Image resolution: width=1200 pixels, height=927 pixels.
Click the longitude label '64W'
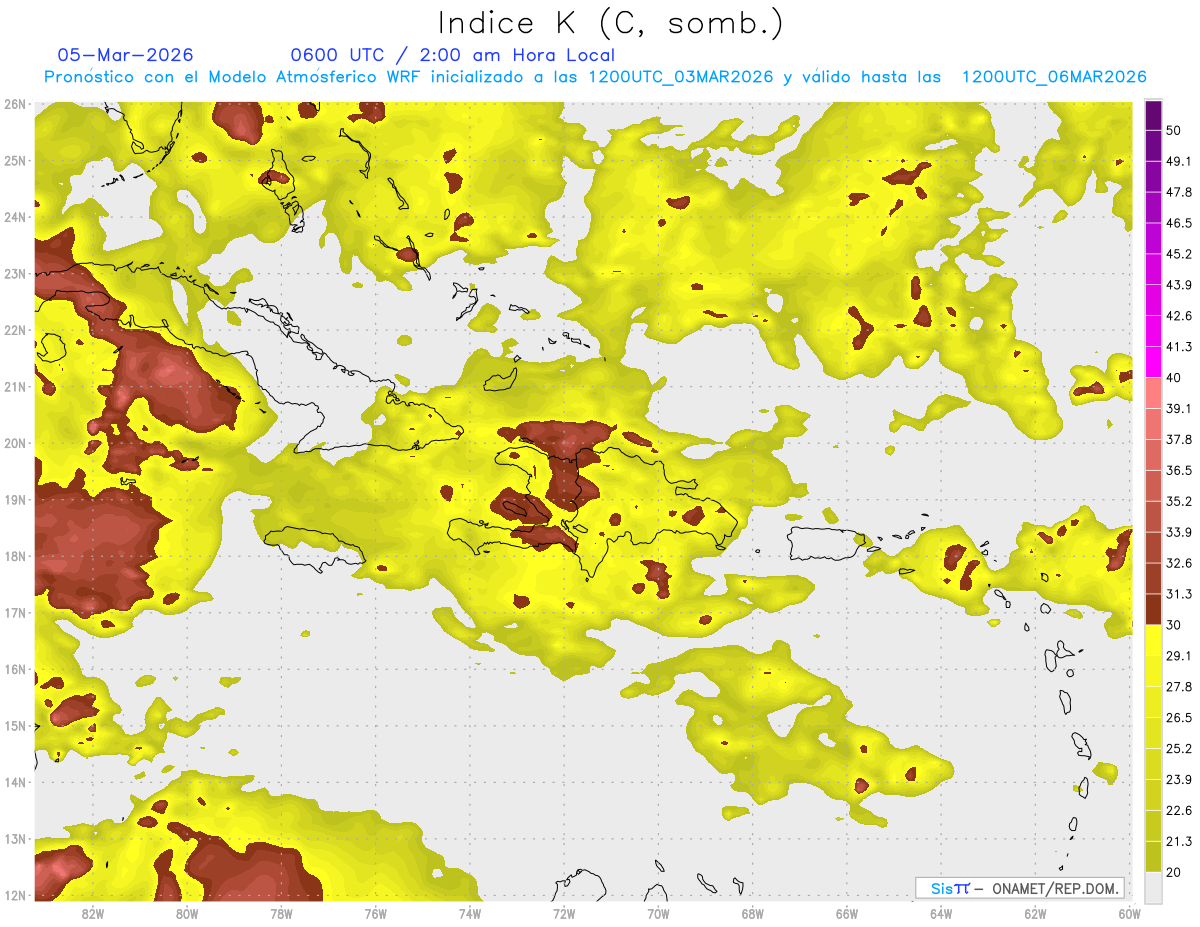click(941, 914)
